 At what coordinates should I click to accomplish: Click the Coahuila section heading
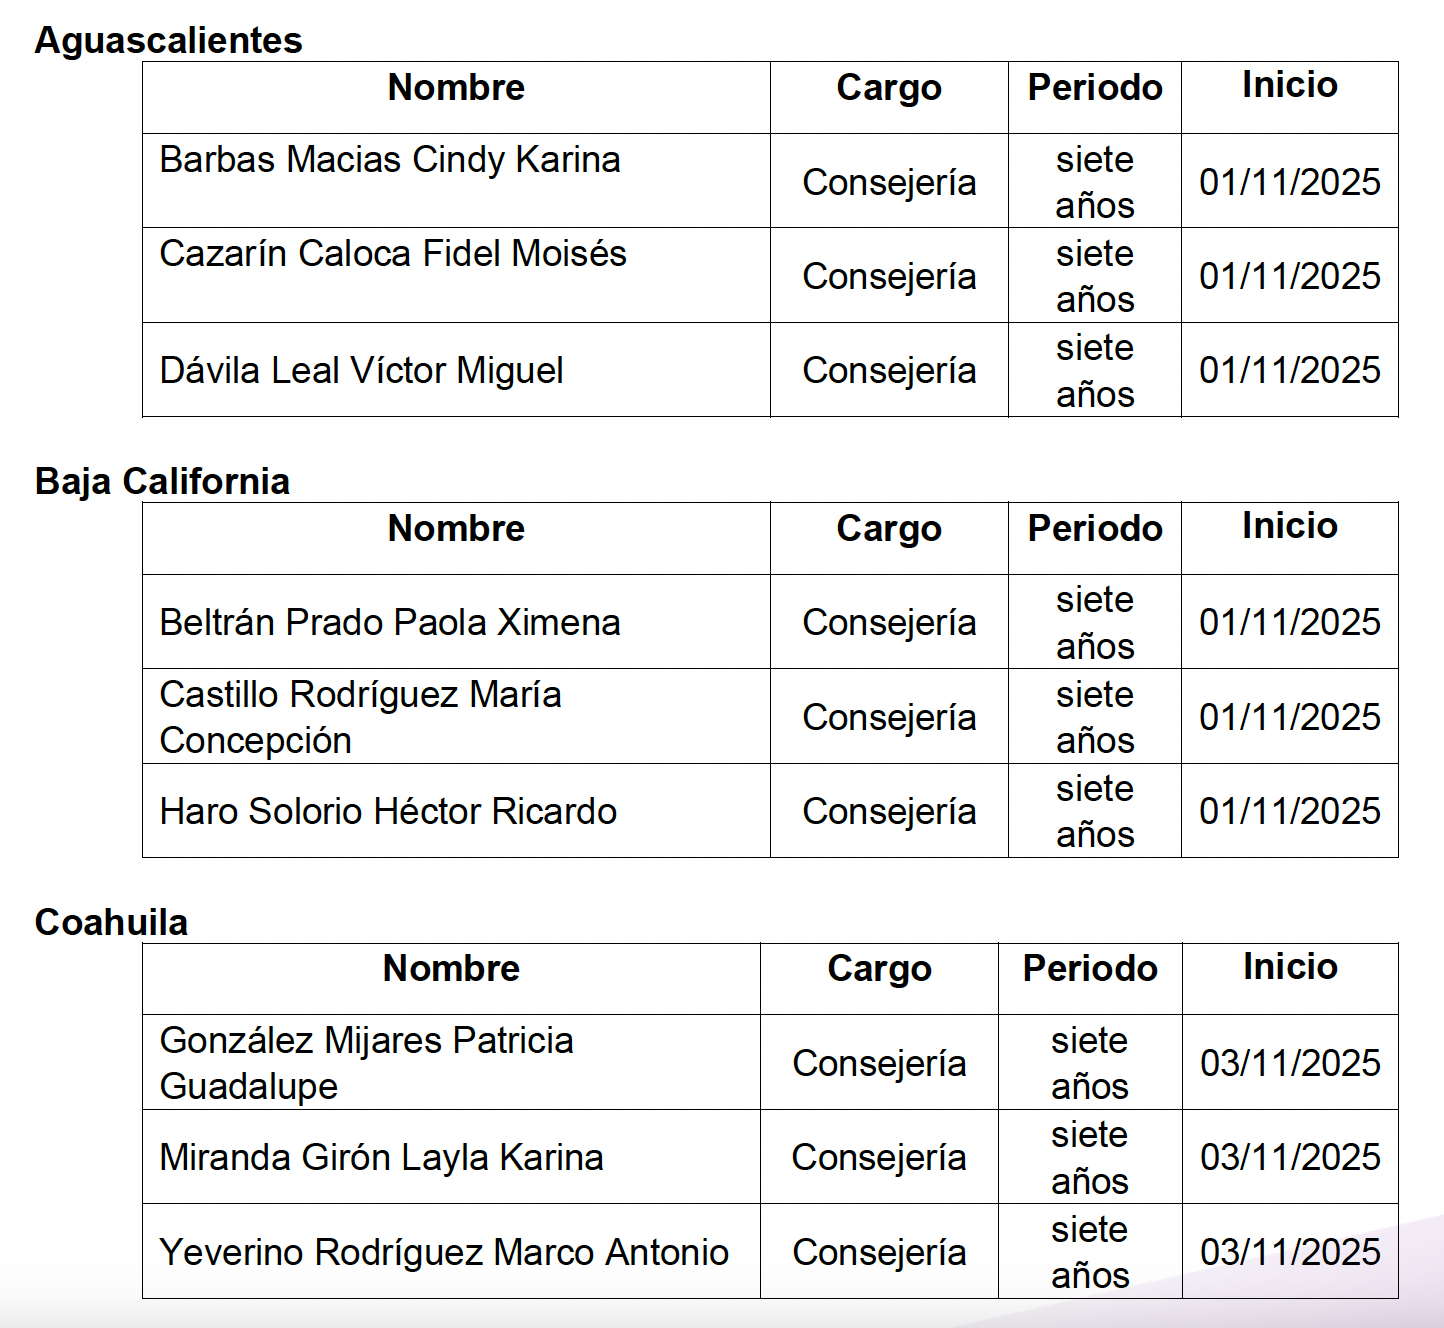(x=111, y=922)
